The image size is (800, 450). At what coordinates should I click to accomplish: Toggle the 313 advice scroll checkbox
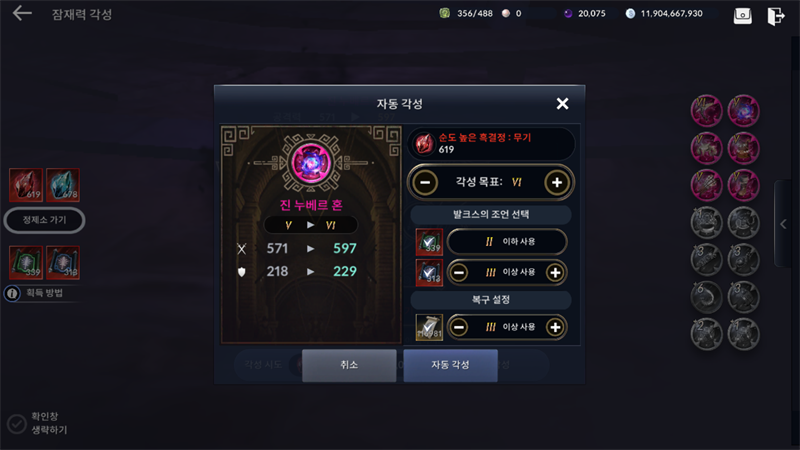point(429,272)
